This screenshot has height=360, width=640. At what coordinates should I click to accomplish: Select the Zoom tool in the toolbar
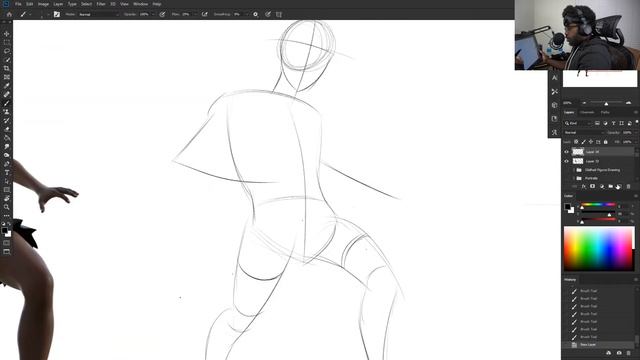coord(7,207)
